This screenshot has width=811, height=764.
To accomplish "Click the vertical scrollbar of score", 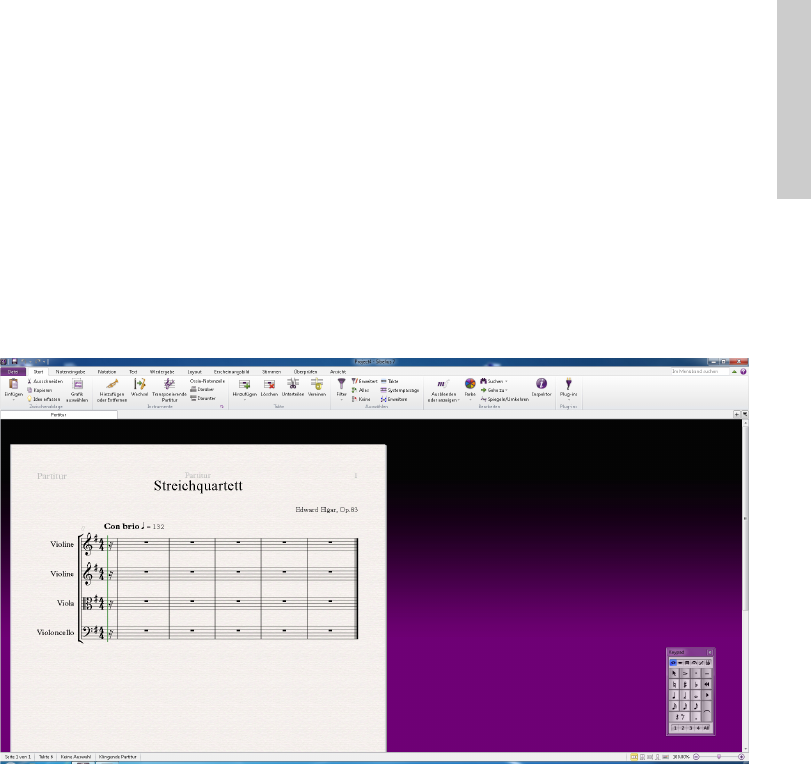I will [745, 518].
